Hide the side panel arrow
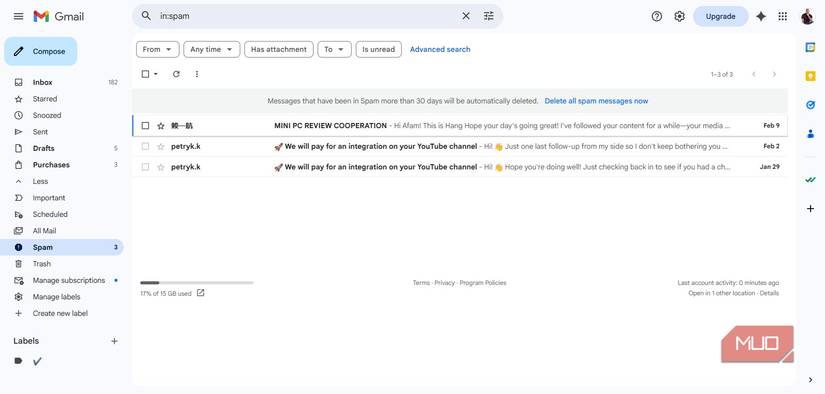Screen dimensions: 825x394 click(x=810, y=380)
